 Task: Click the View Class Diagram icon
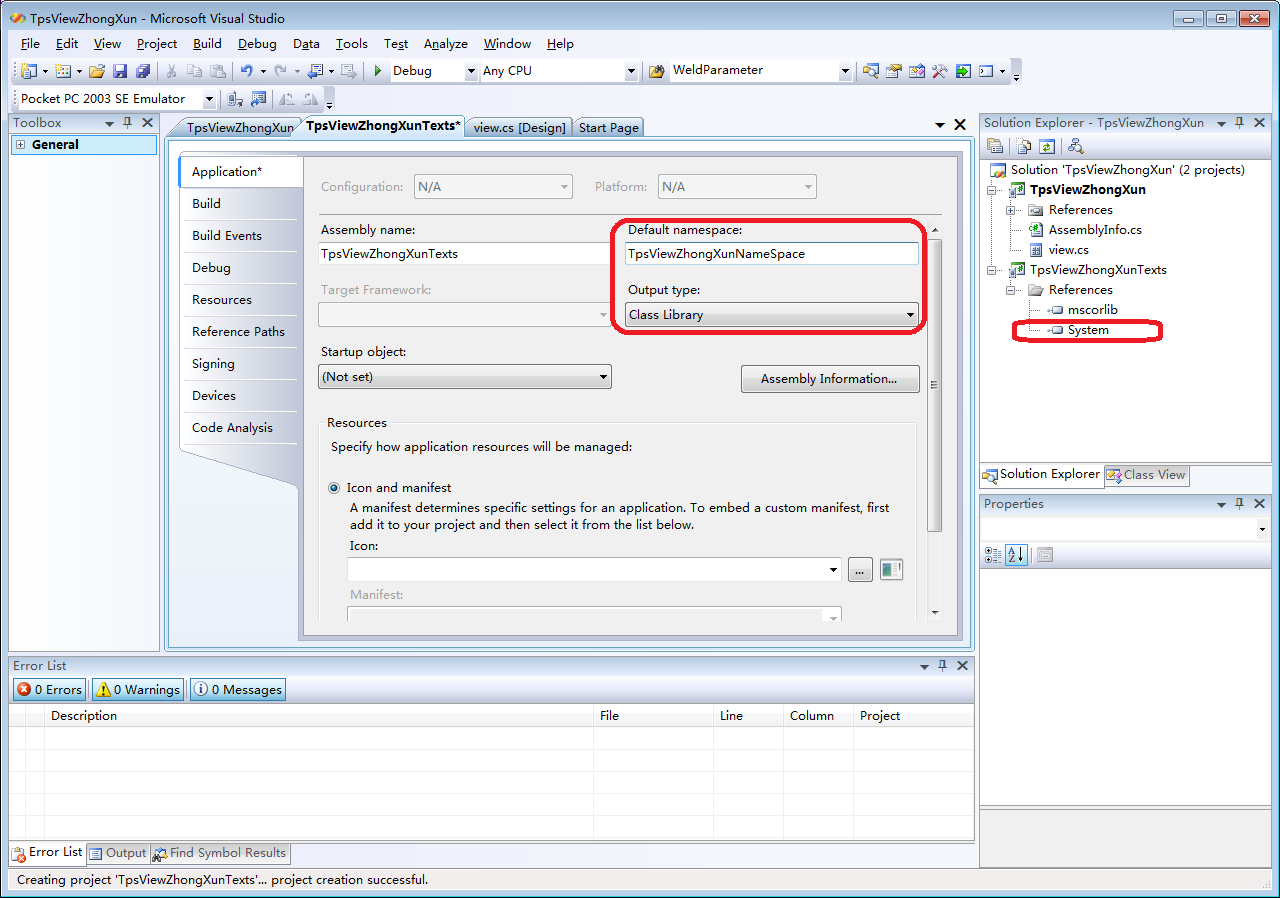coord(1075,146)
